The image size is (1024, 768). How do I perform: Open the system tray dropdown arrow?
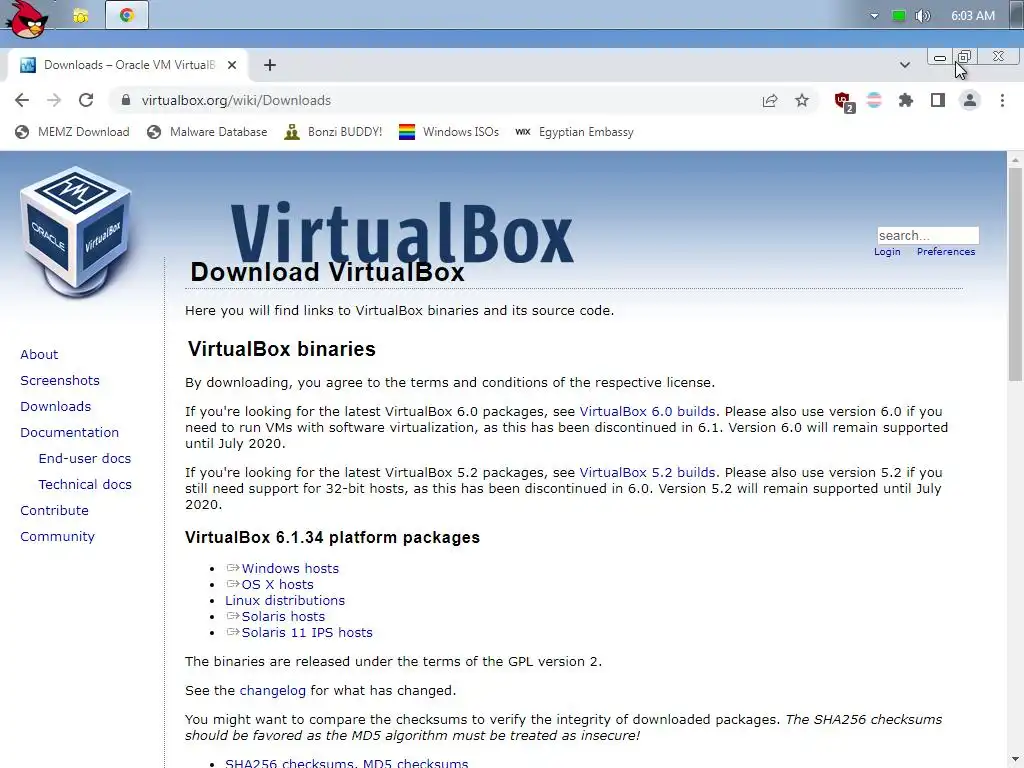click(x=874, y=16)
